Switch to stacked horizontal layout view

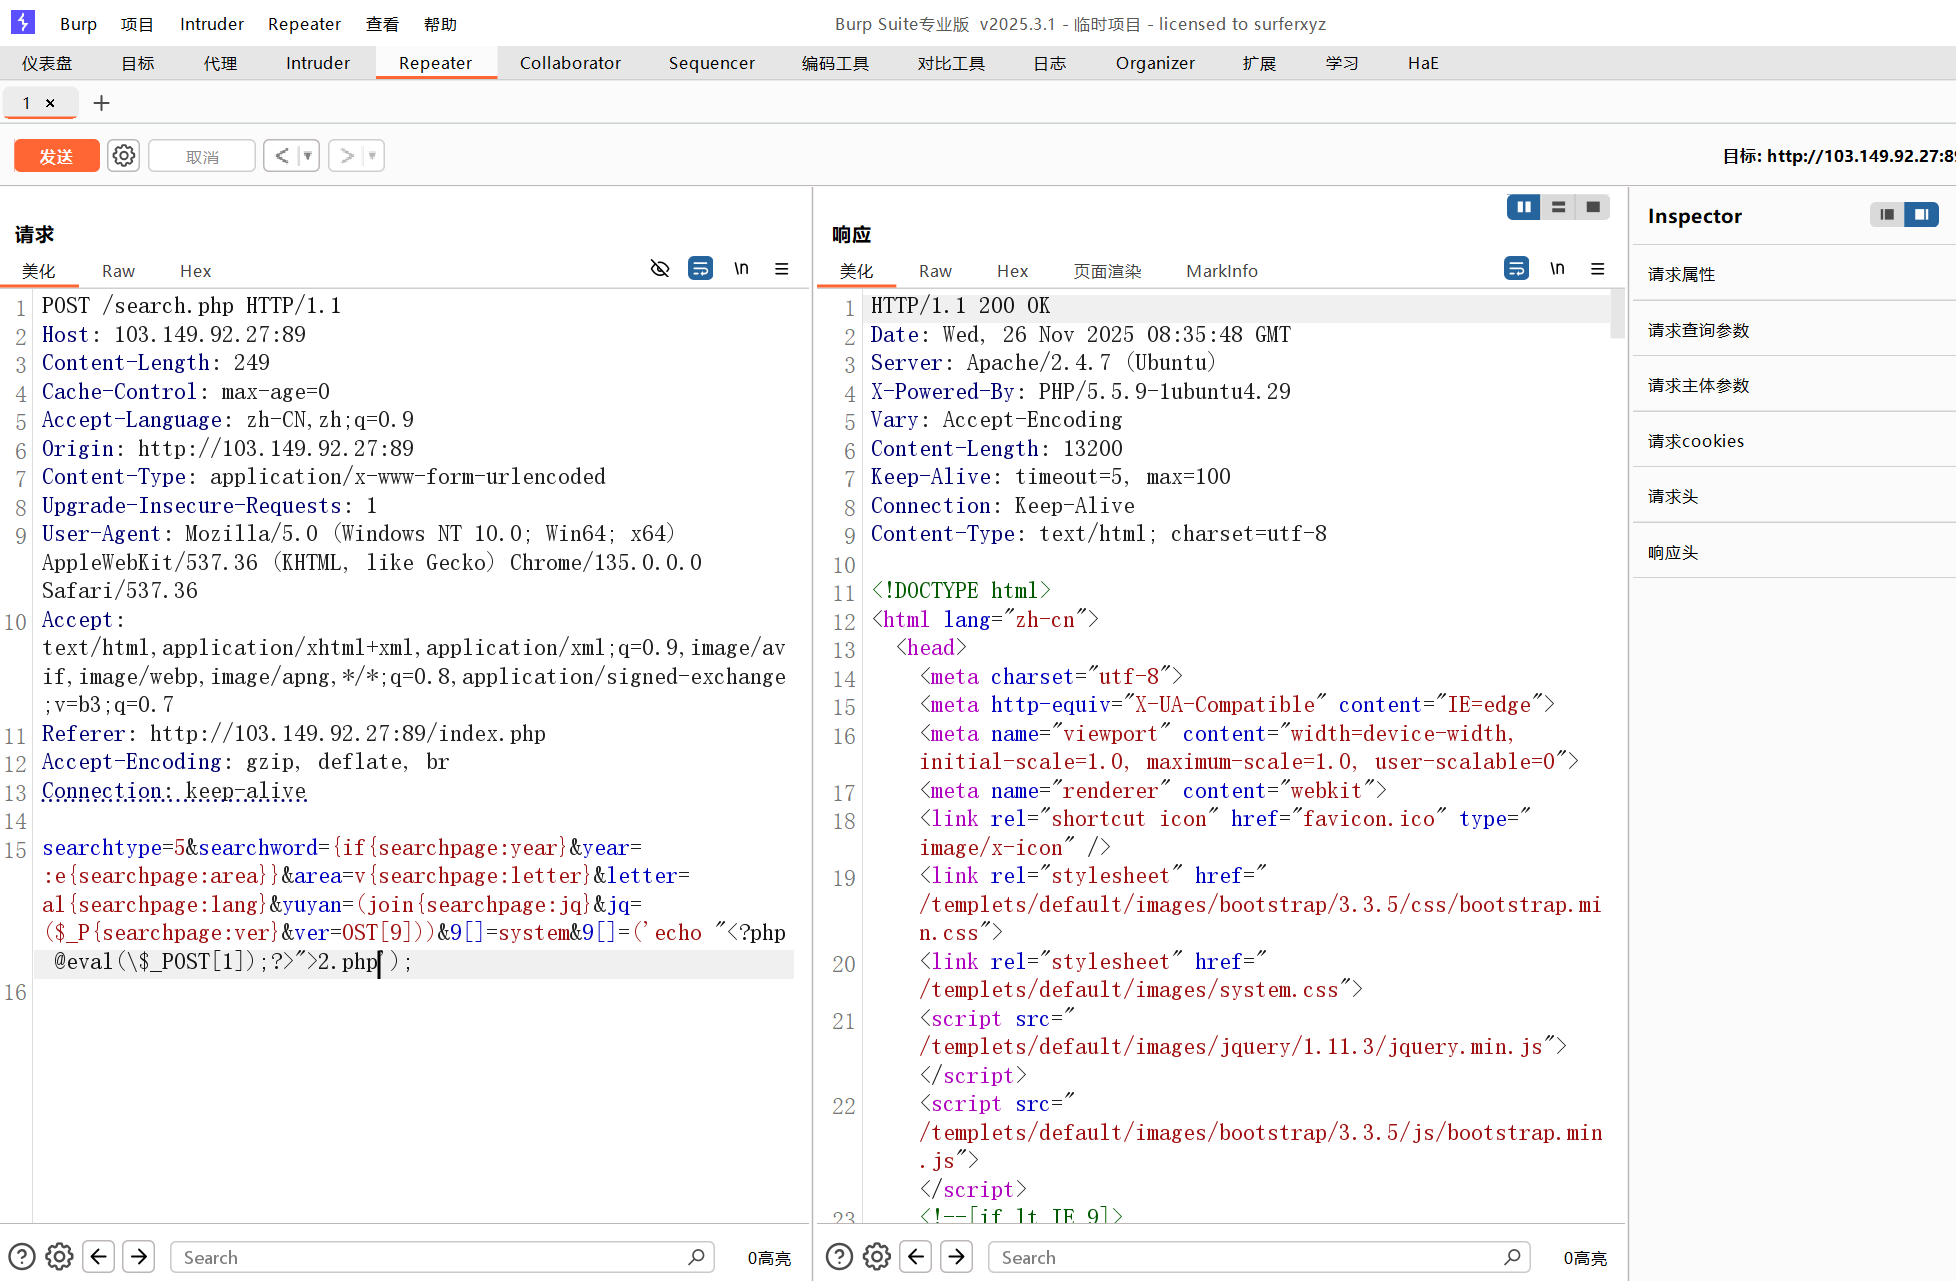tap(1558, 207)
